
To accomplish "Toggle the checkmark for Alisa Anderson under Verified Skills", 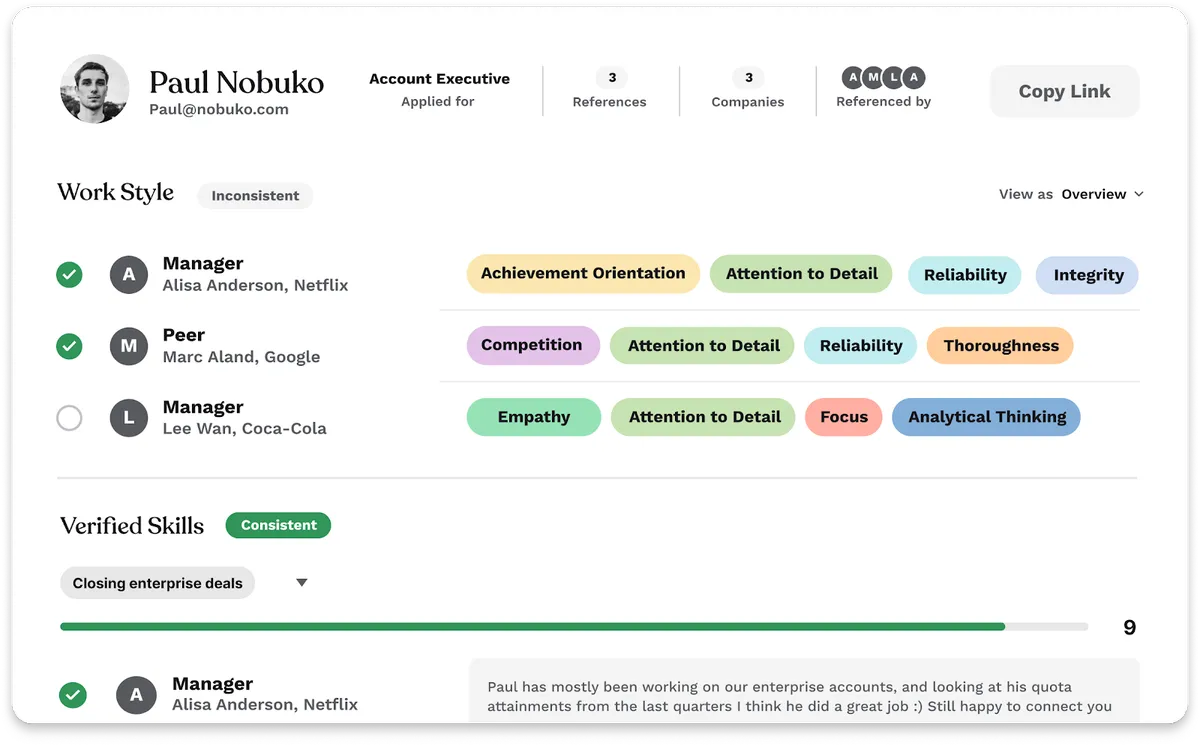I will point(73,694).
